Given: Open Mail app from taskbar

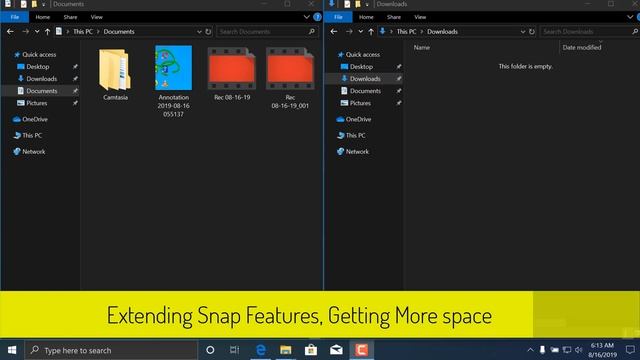Looking at the screenshot, I should 336,350.
